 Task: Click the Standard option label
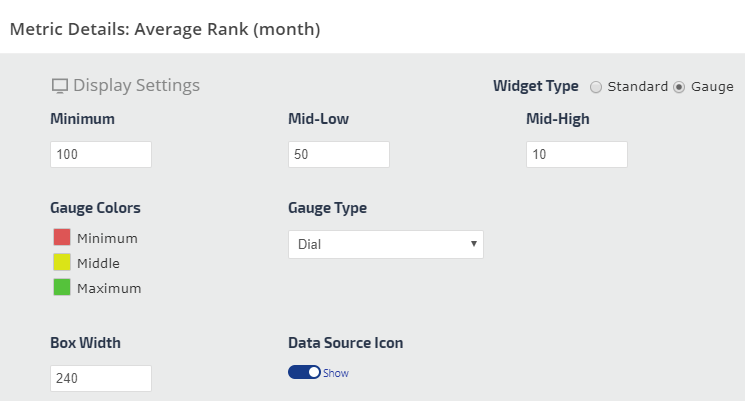point(637,87)
